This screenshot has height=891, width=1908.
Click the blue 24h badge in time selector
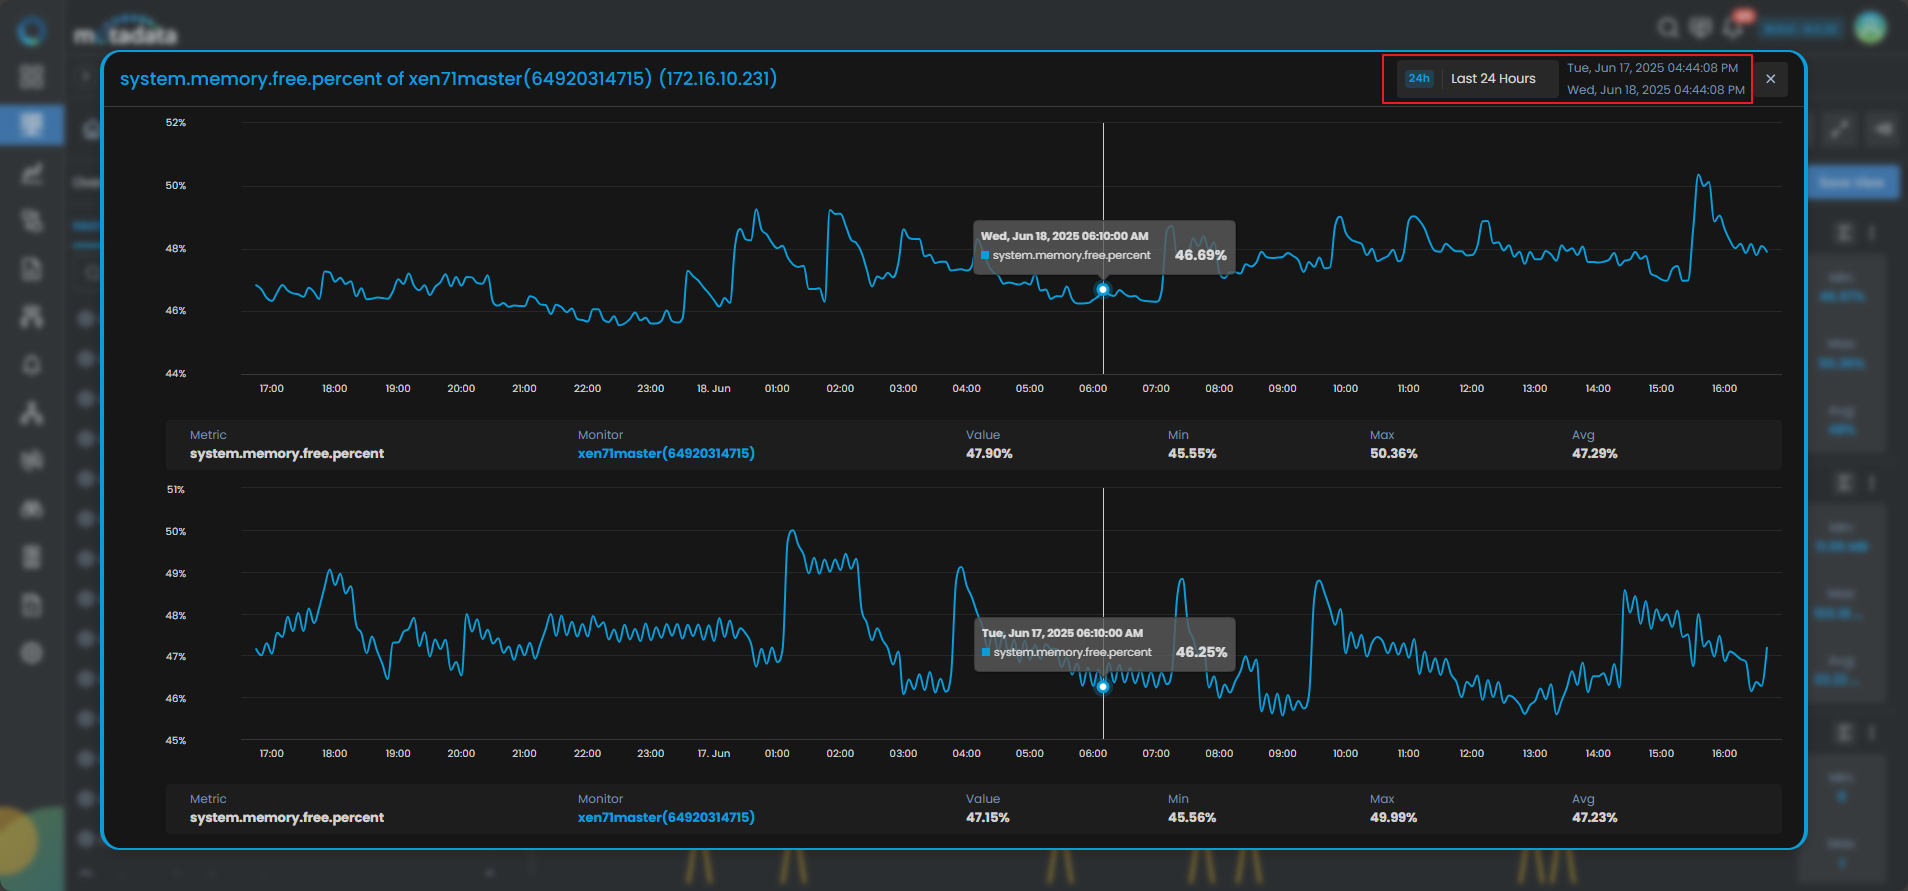pos(1418,79)
